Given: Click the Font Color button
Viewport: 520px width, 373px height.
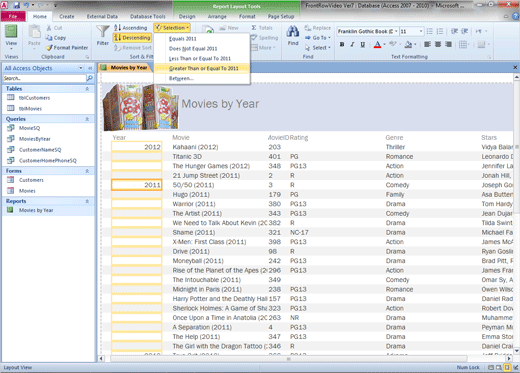Looking at the screenshot, I should coord(377,44).
